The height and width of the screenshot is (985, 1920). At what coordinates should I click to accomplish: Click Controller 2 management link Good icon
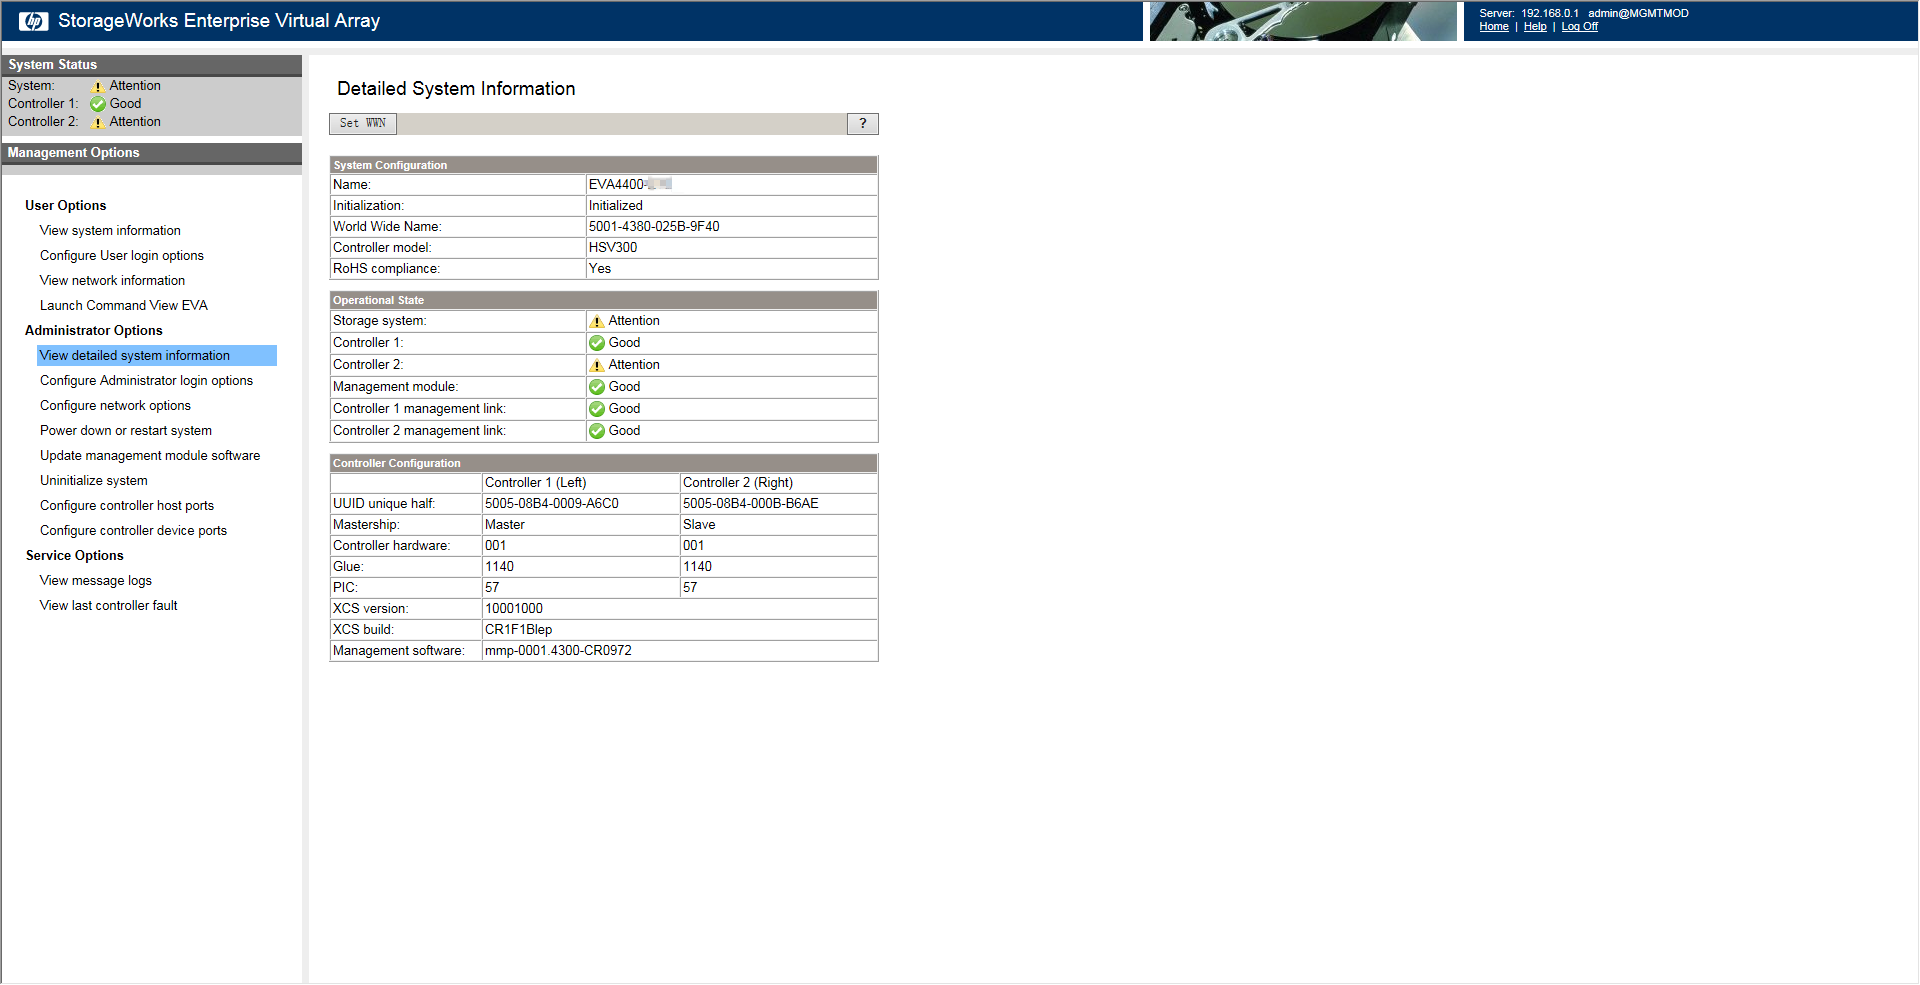pos(597,431)
